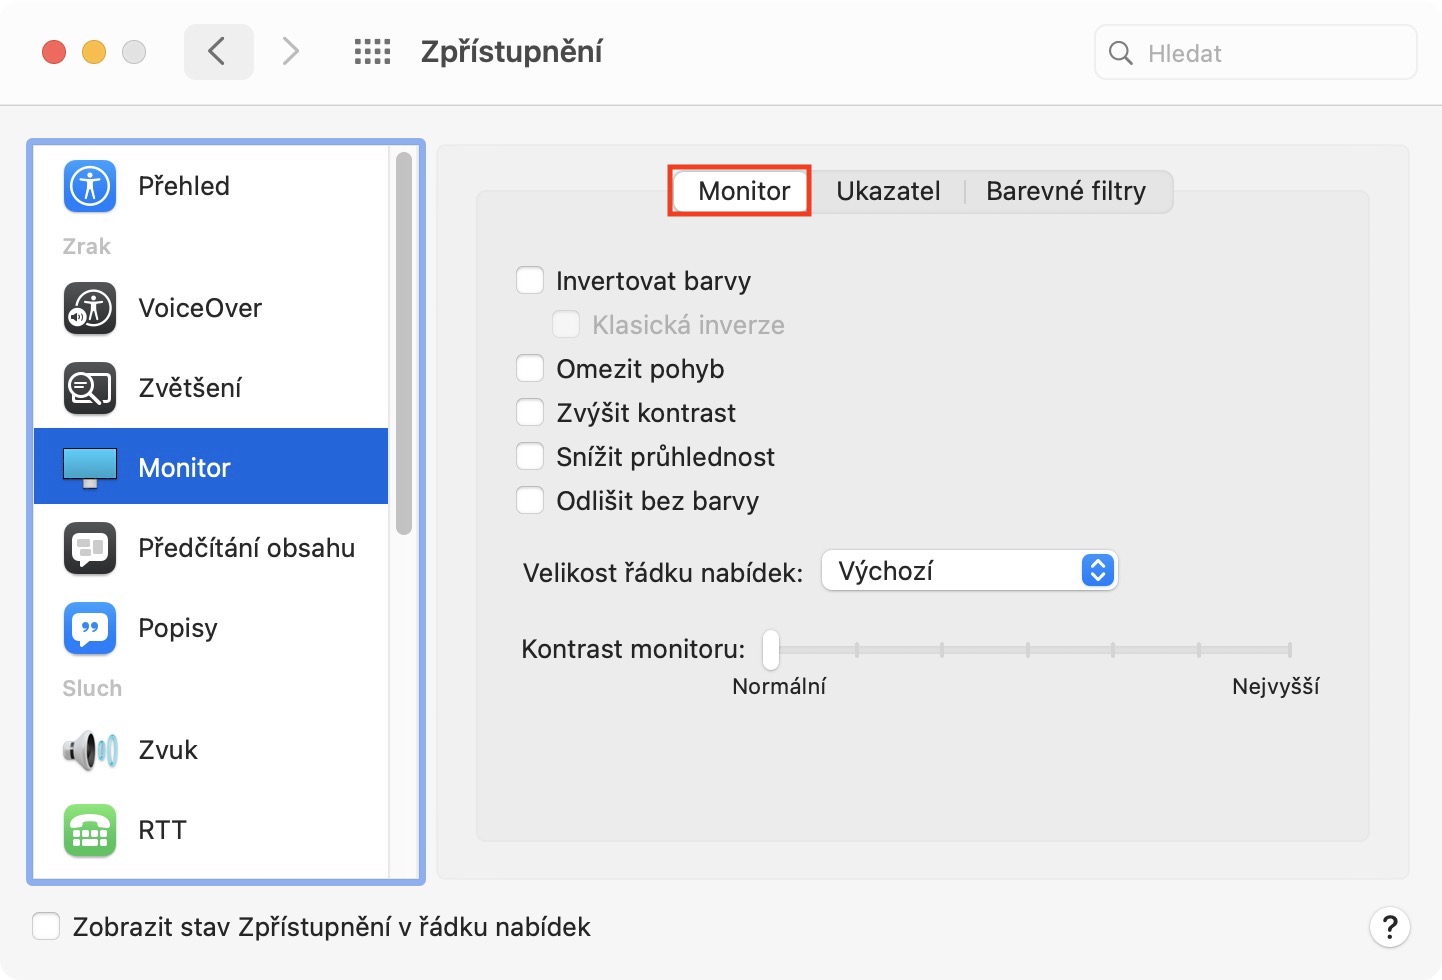
Task: Open Zvětšení zoom icon in sidebar
Action: (90, 388)
